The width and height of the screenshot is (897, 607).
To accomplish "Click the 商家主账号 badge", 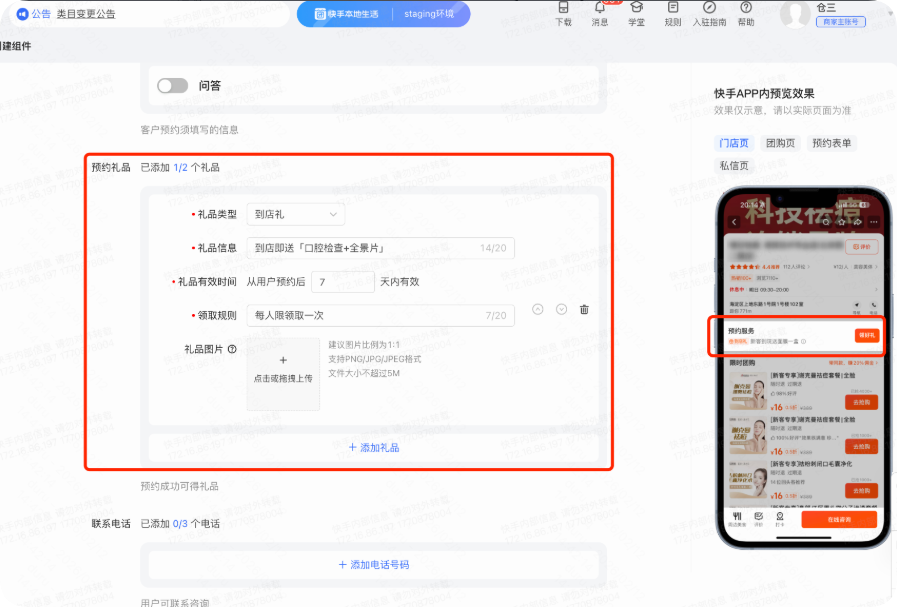I will tap(840, 22).
